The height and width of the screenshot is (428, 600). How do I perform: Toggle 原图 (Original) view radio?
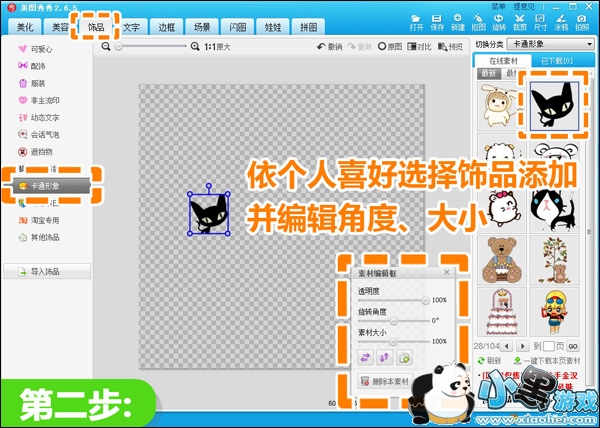coord(382,47)
